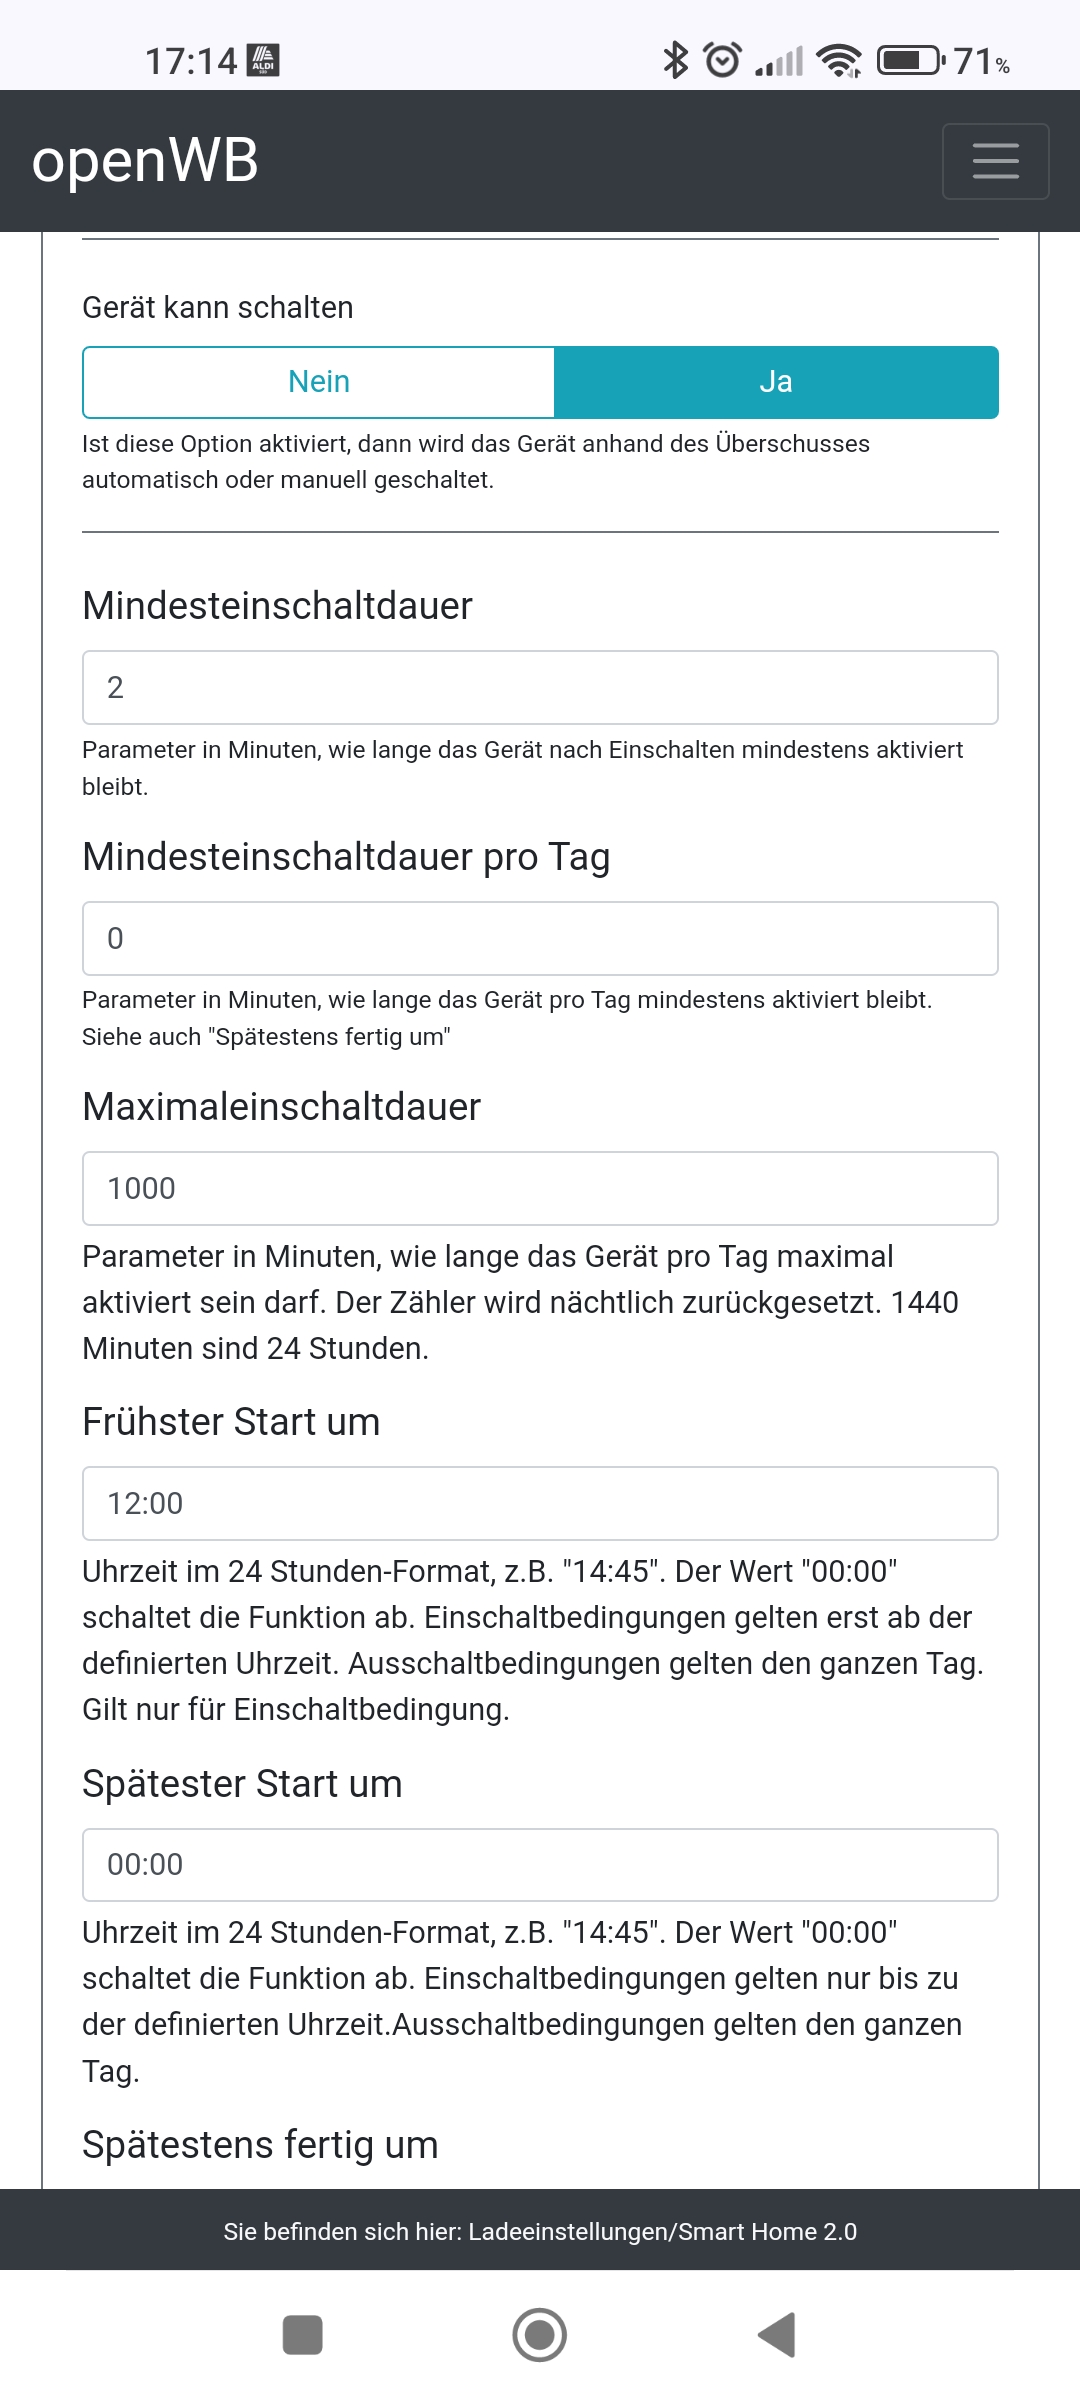Tap the Android back navigation button
The height and width of the screenshot is (2400, 1080).
(x=777, y=2335)
